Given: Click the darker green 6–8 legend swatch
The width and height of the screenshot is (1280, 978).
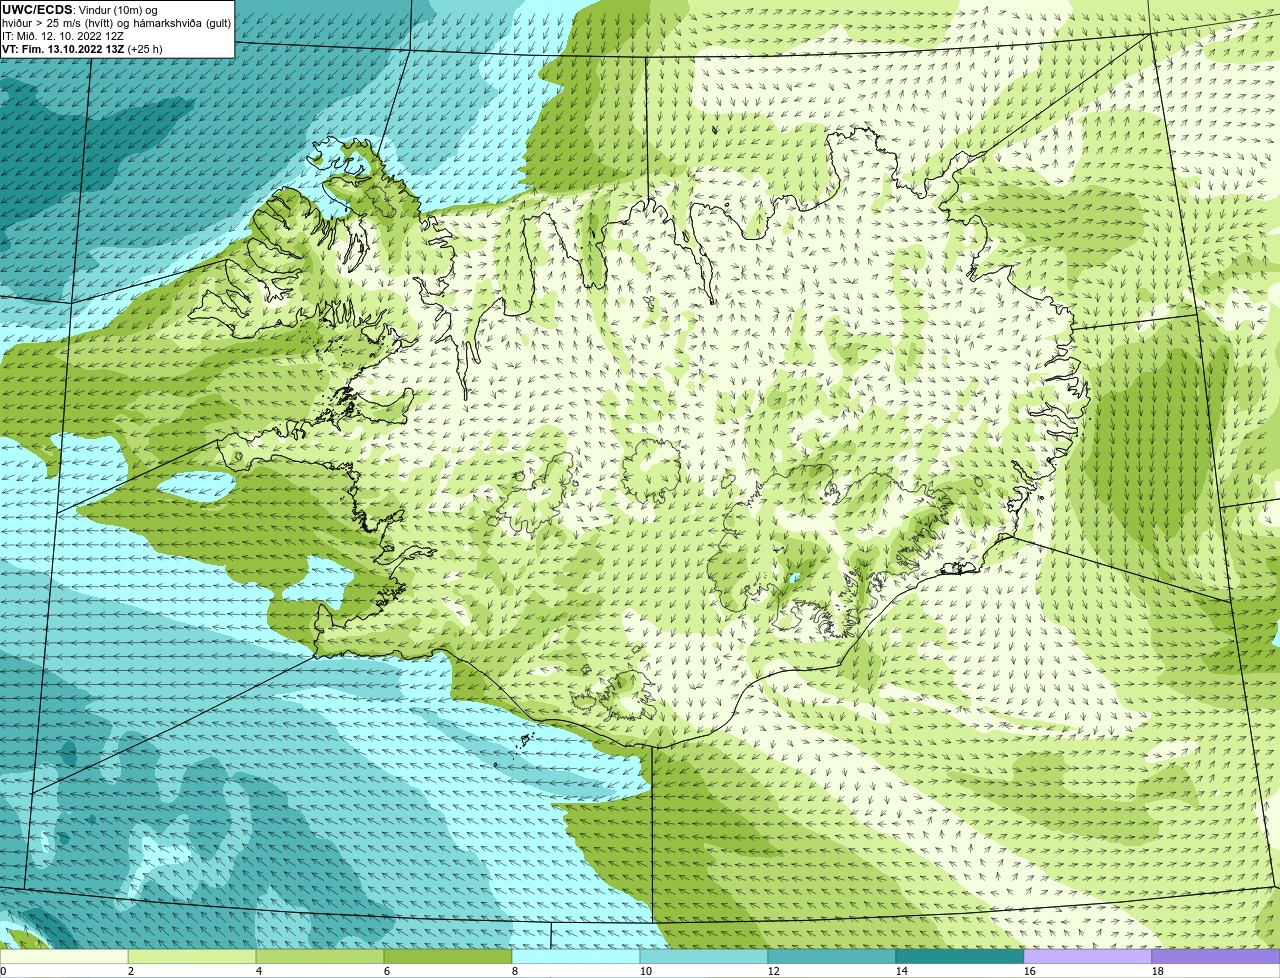Looking at the screenshot, I should 448,957.
